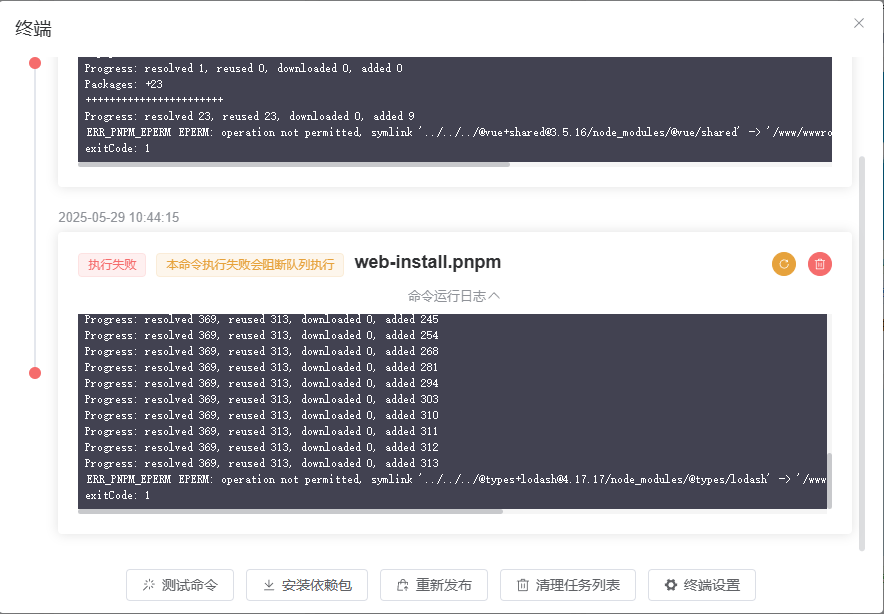884x614 pixels.
Task: Click the web-install.pnpm log's horizontal scrollbar
Action: 290,511
